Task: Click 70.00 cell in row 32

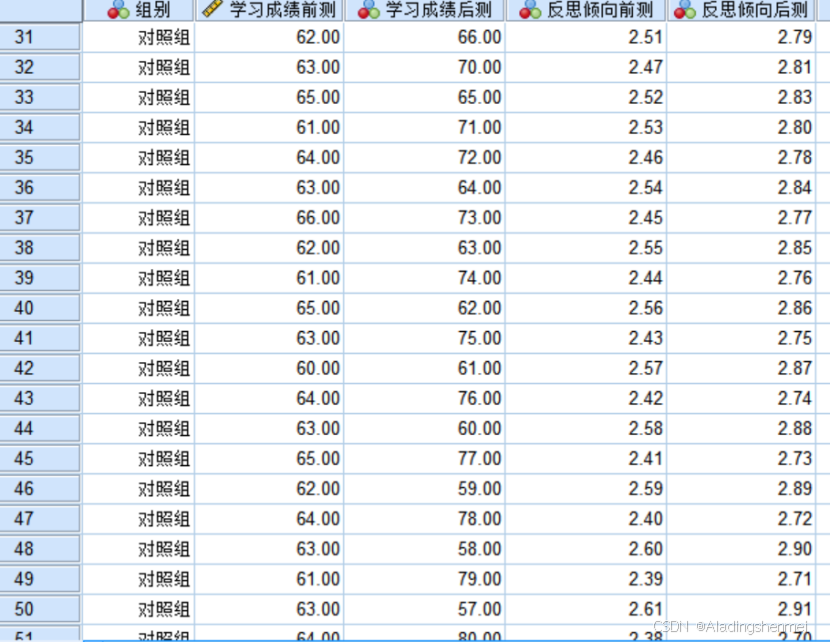Action: [425, 67]
